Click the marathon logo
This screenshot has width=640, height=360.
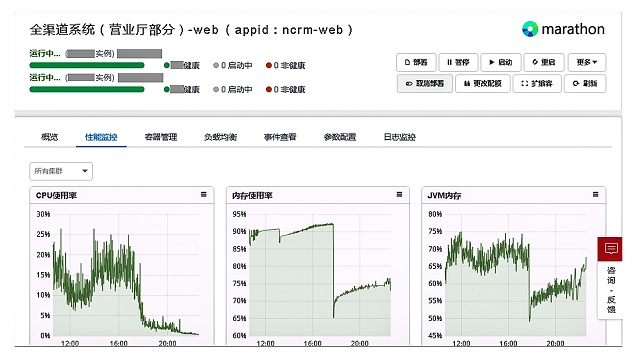click(563, 29)
